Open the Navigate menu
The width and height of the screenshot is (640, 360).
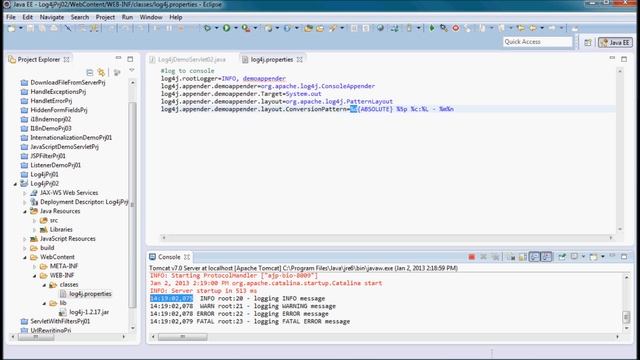(52, 17)
